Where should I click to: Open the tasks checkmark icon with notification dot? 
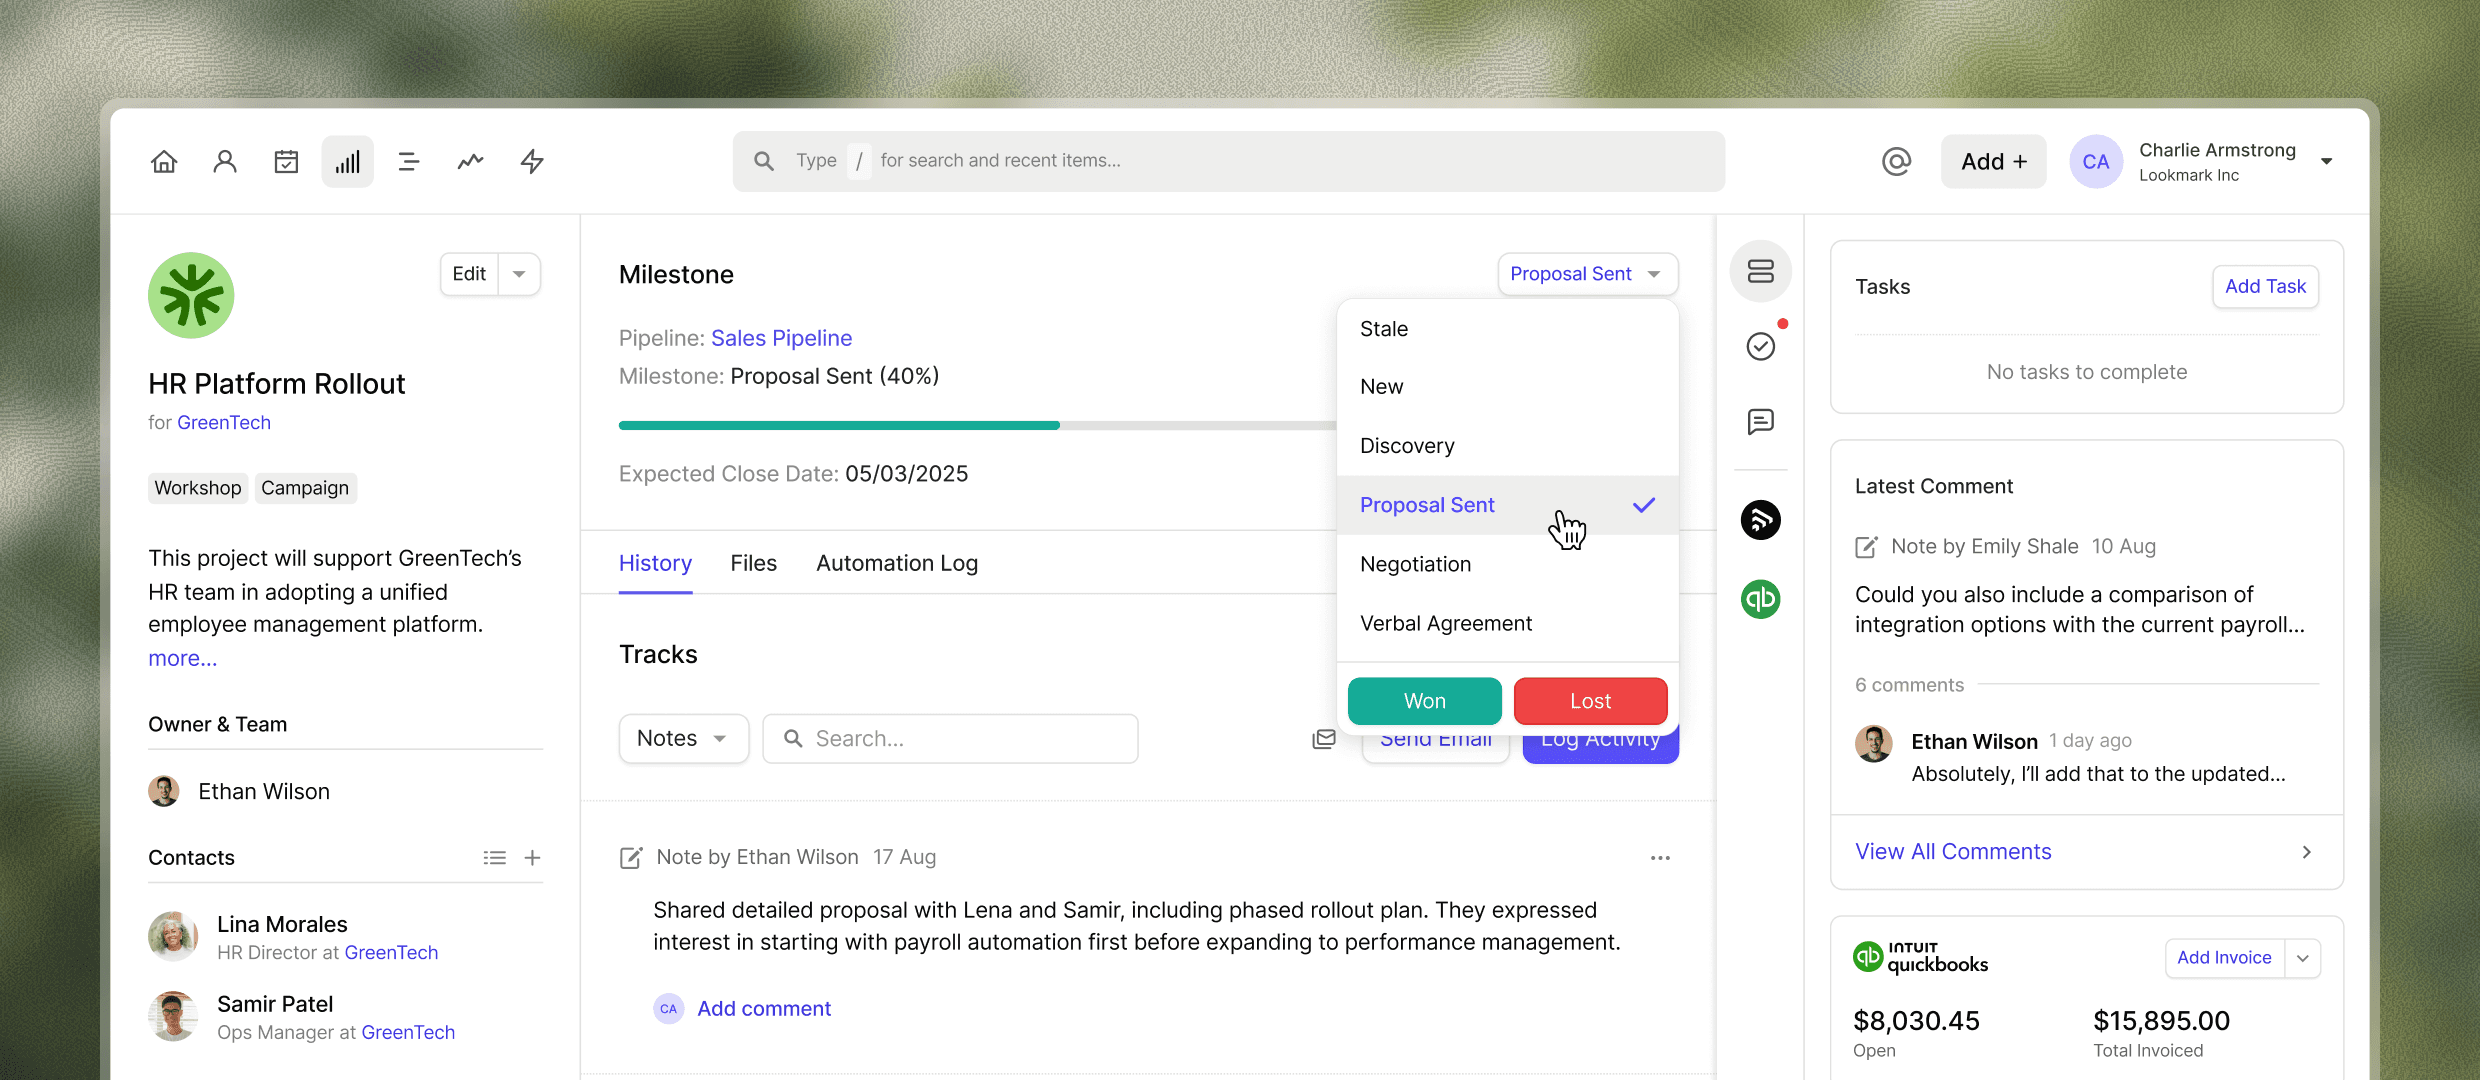(1760, 346)
